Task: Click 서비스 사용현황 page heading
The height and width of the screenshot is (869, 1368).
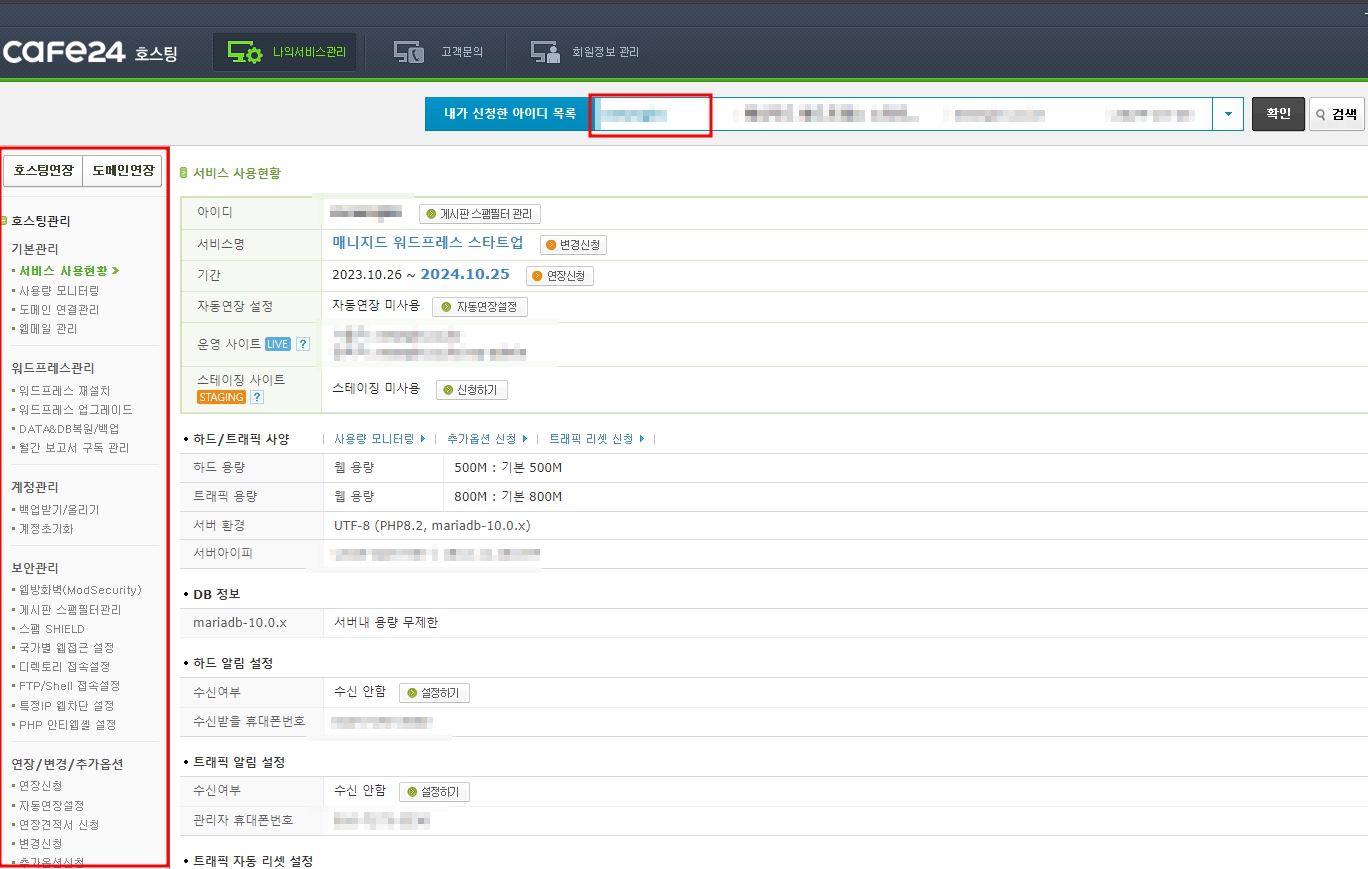Action: pyautogui.click(x=237, y=173)
